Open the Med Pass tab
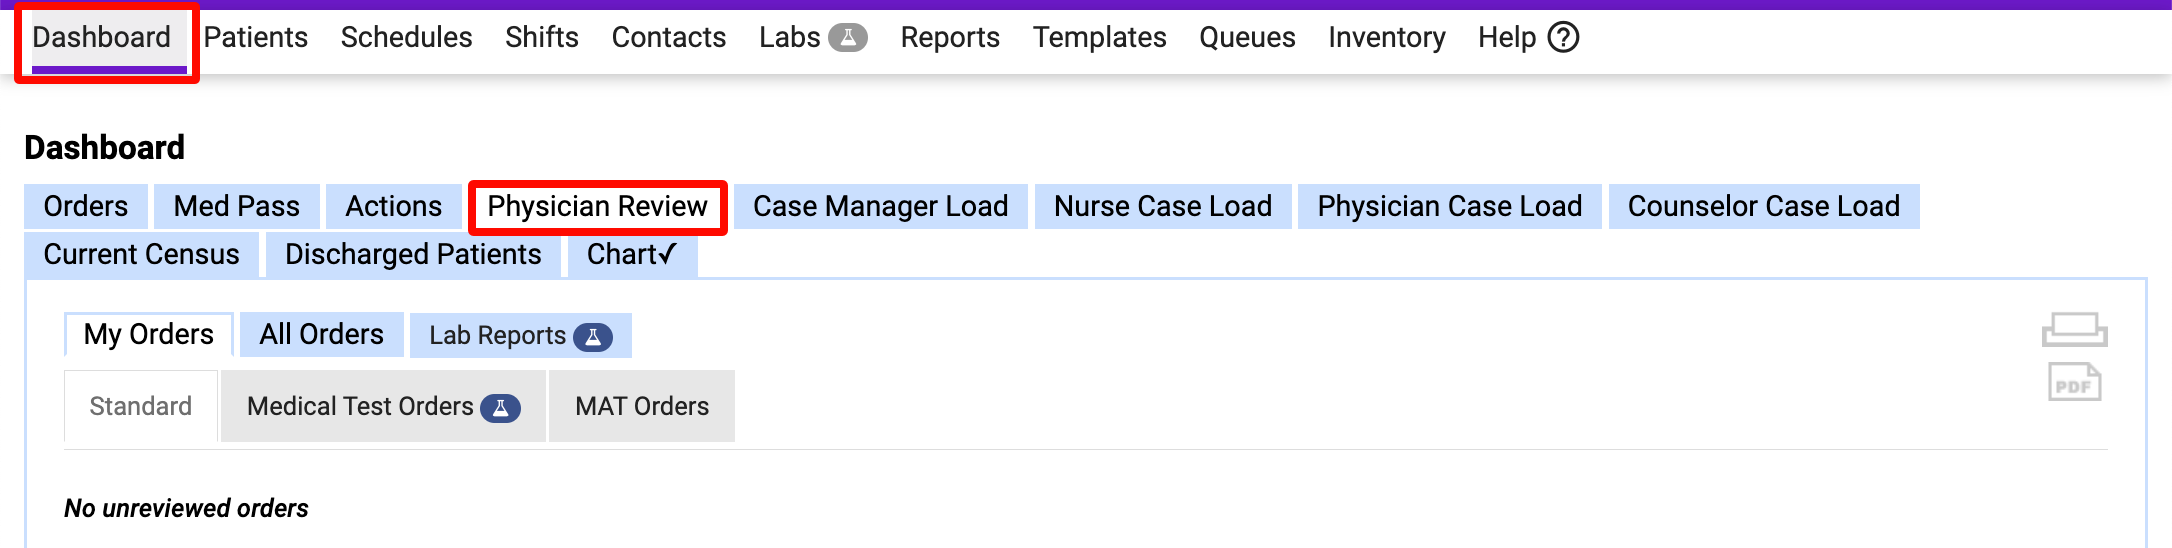2172x548 pixels. [x=236, y=207]
